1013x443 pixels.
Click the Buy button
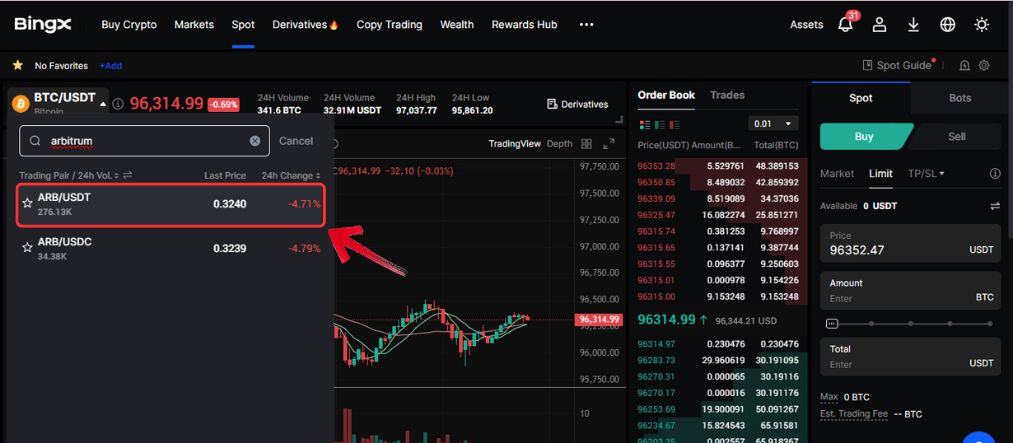click(864, 136)
